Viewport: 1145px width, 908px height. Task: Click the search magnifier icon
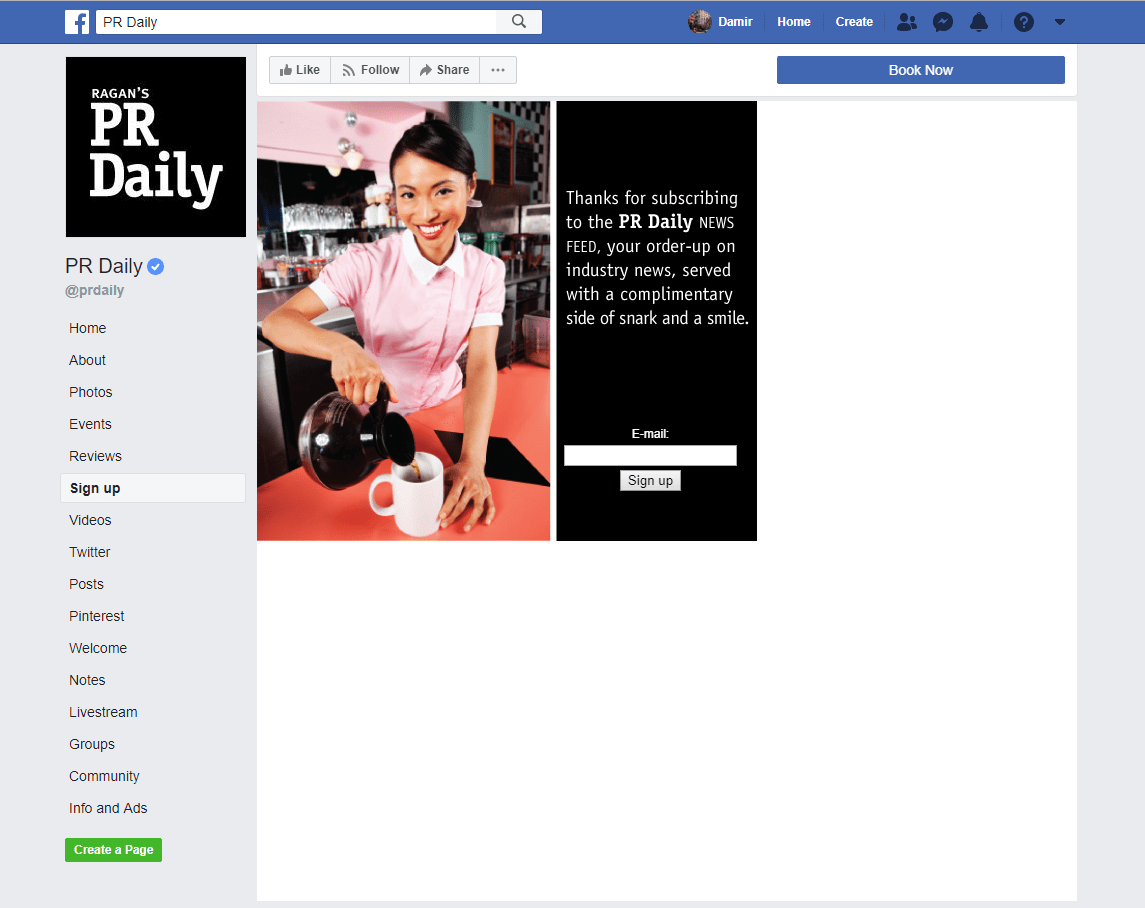518,22
